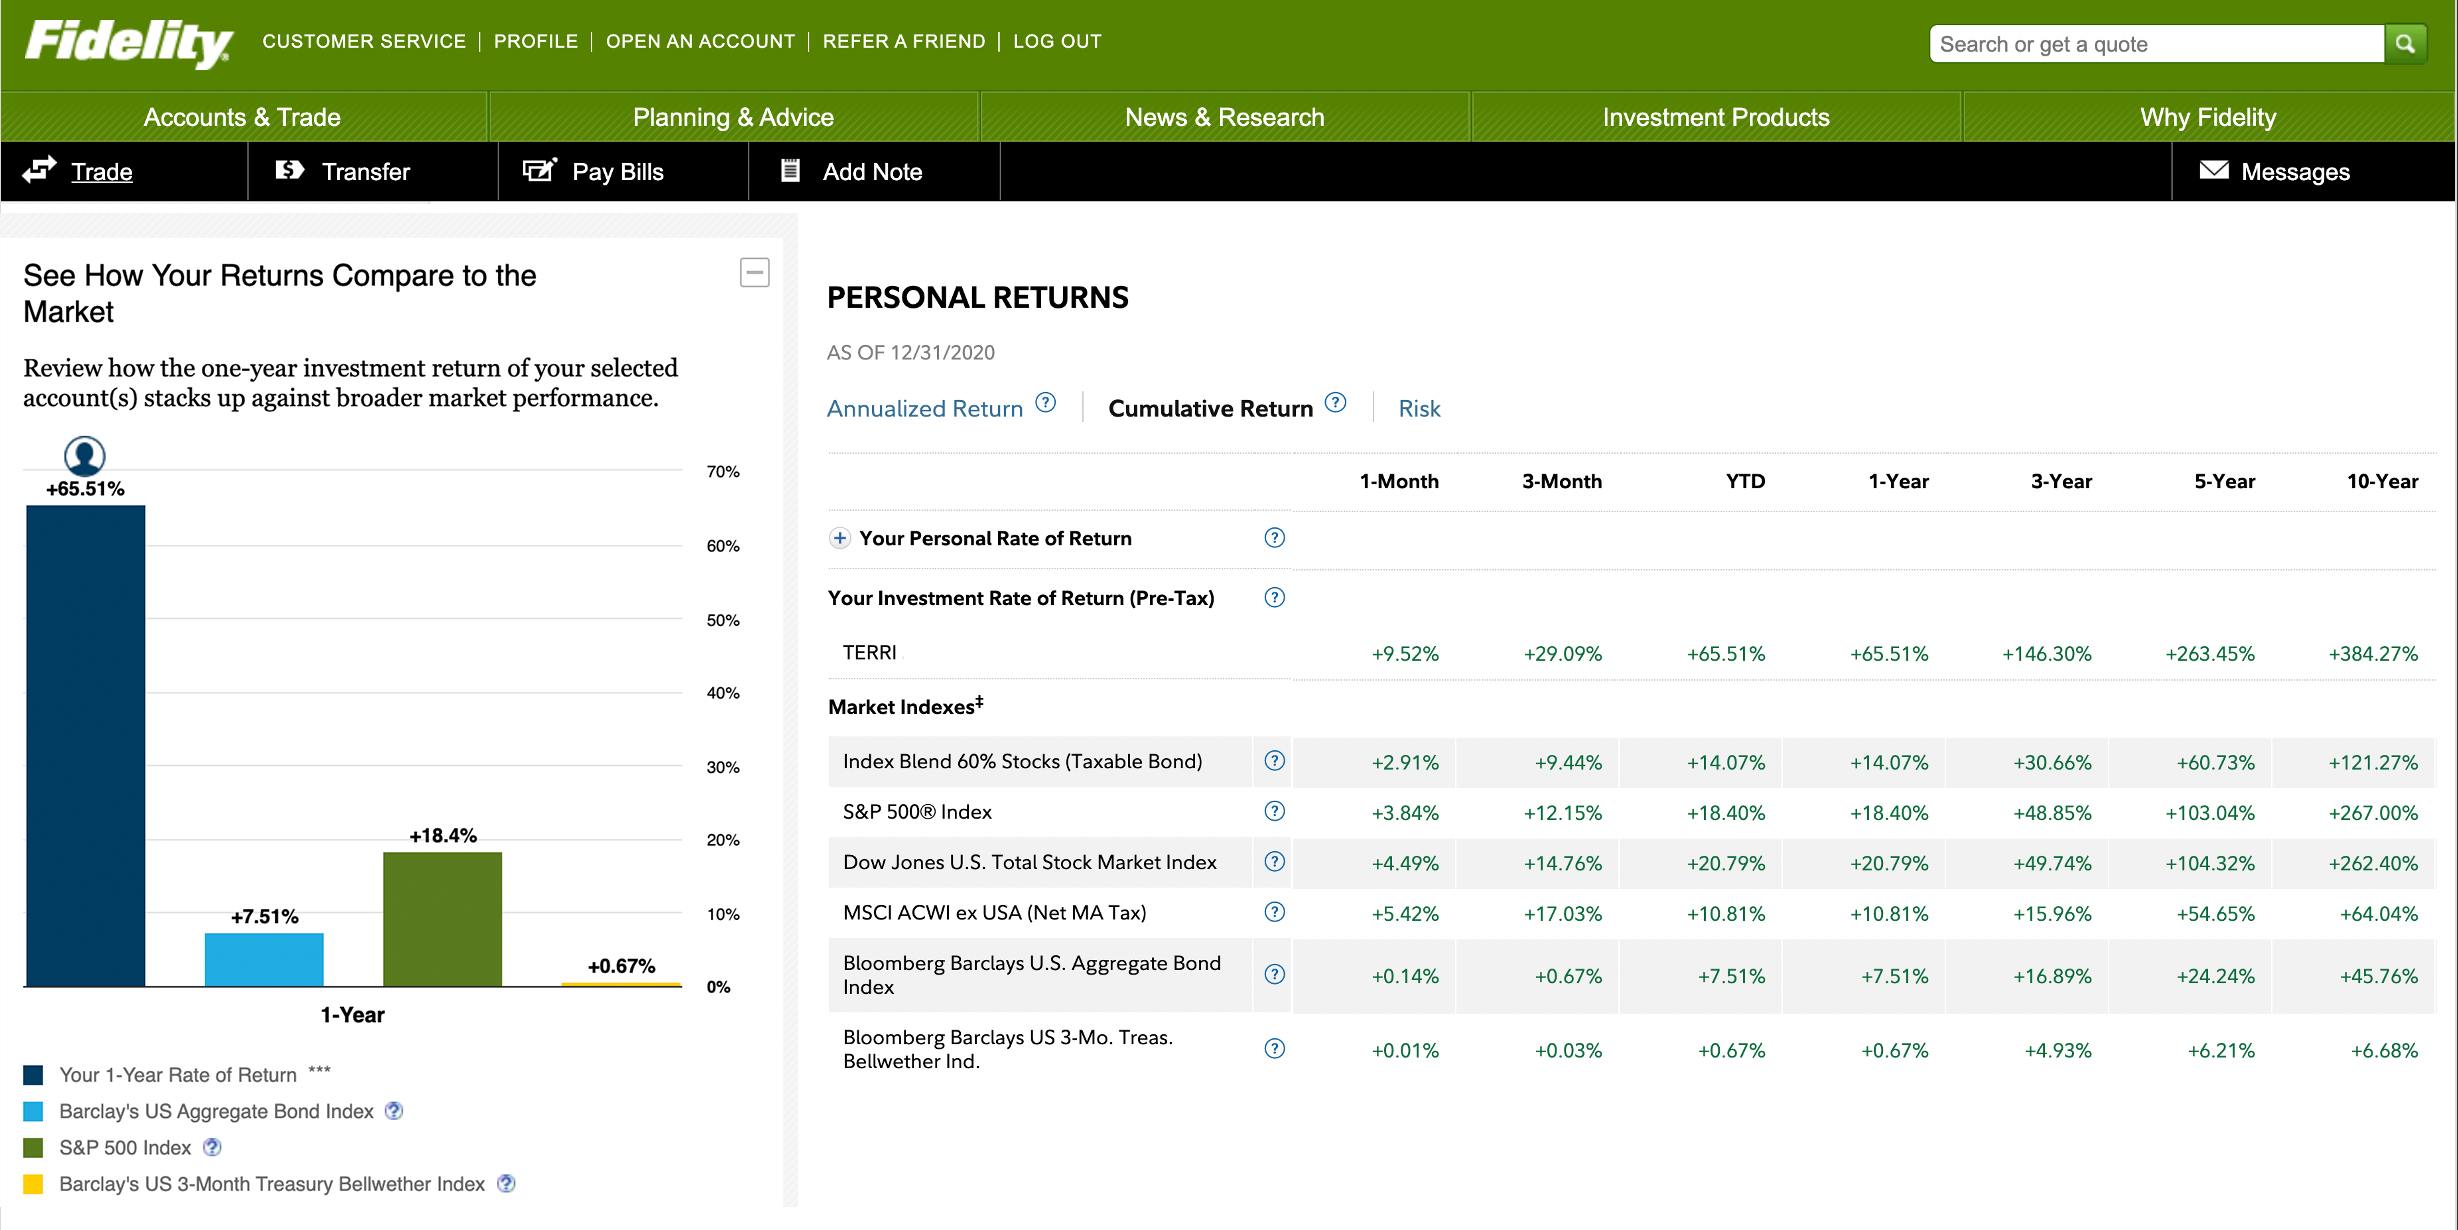The height and width of the screenshot is (1230, 2458).
Task: Click the green search magnifier button
Action: click(2406, 44)
